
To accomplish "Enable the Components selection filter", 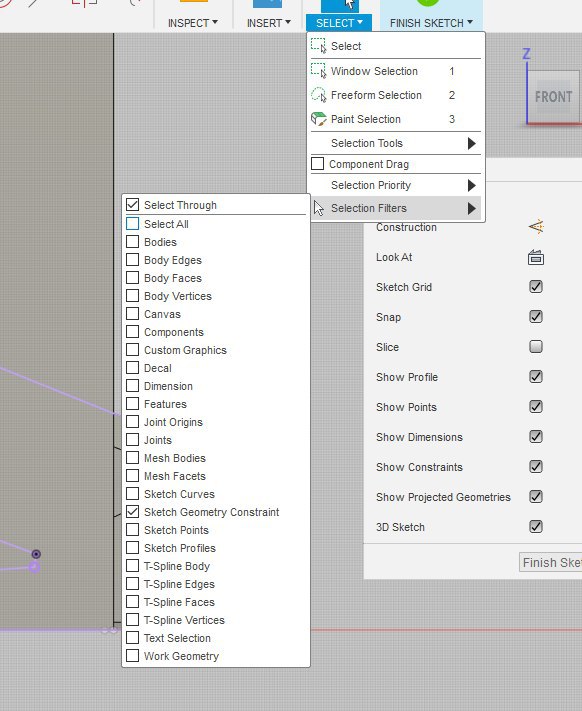I will (x=132, y=331).
